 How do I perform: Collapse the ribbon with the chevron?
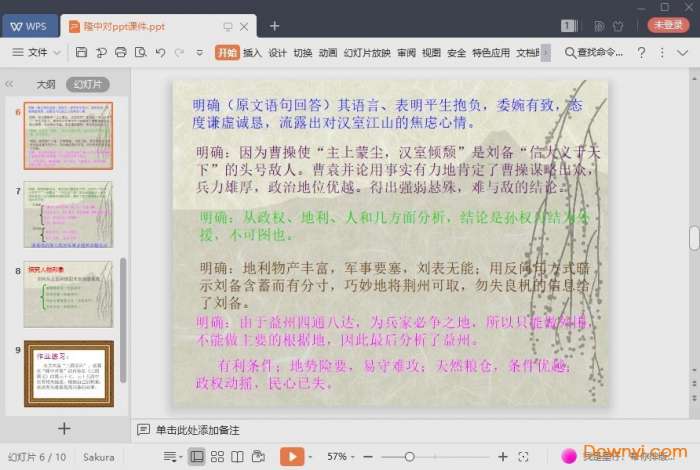pyautogui.click(x=682, y=53)
